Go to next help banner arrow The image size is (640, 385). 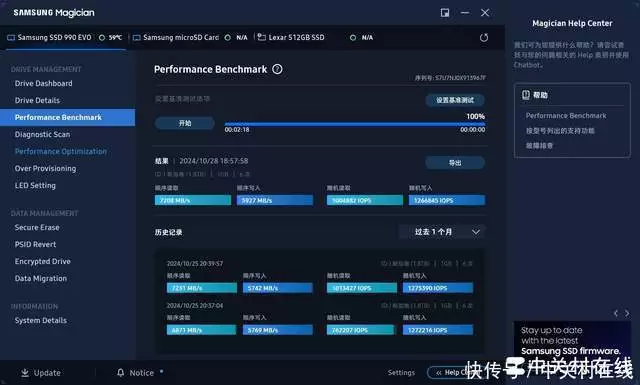[x=627, y=314]
